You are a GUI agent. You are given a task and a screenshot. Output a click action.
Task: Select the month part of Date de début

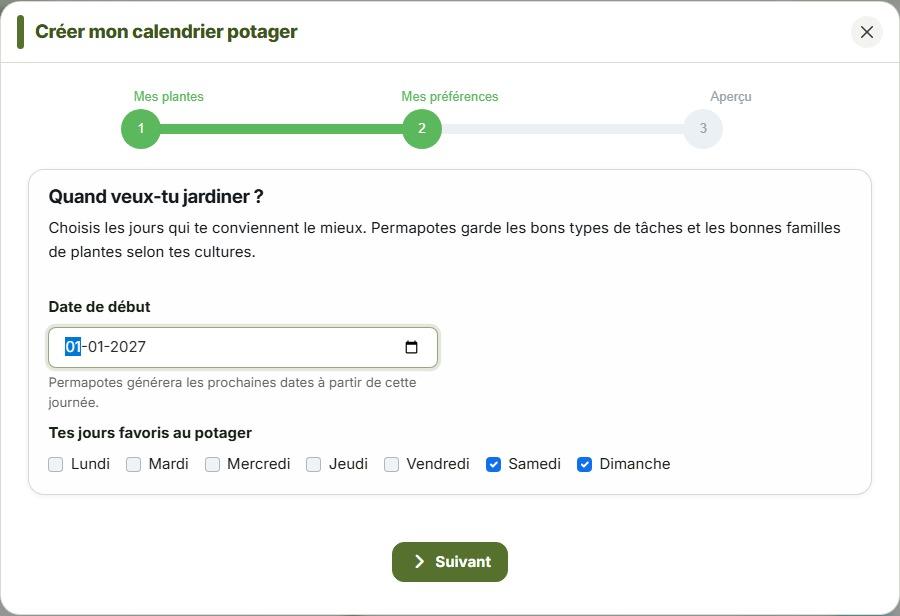[x=96, y=347]
